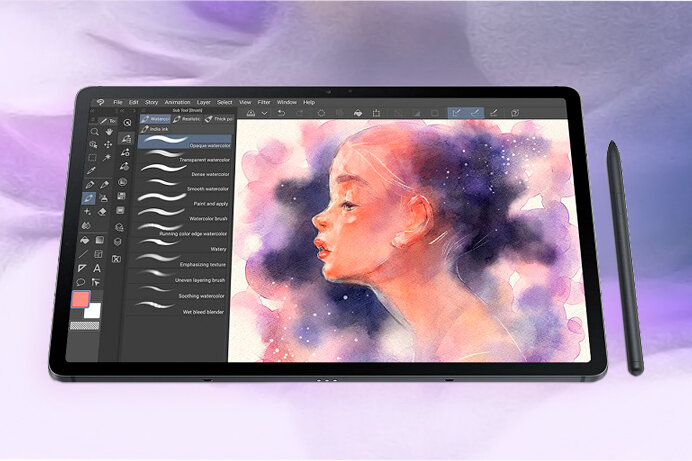Viewport: 692px width, 461px height.
Task: Select the Airbrush tool
Action: click(104, 198)
